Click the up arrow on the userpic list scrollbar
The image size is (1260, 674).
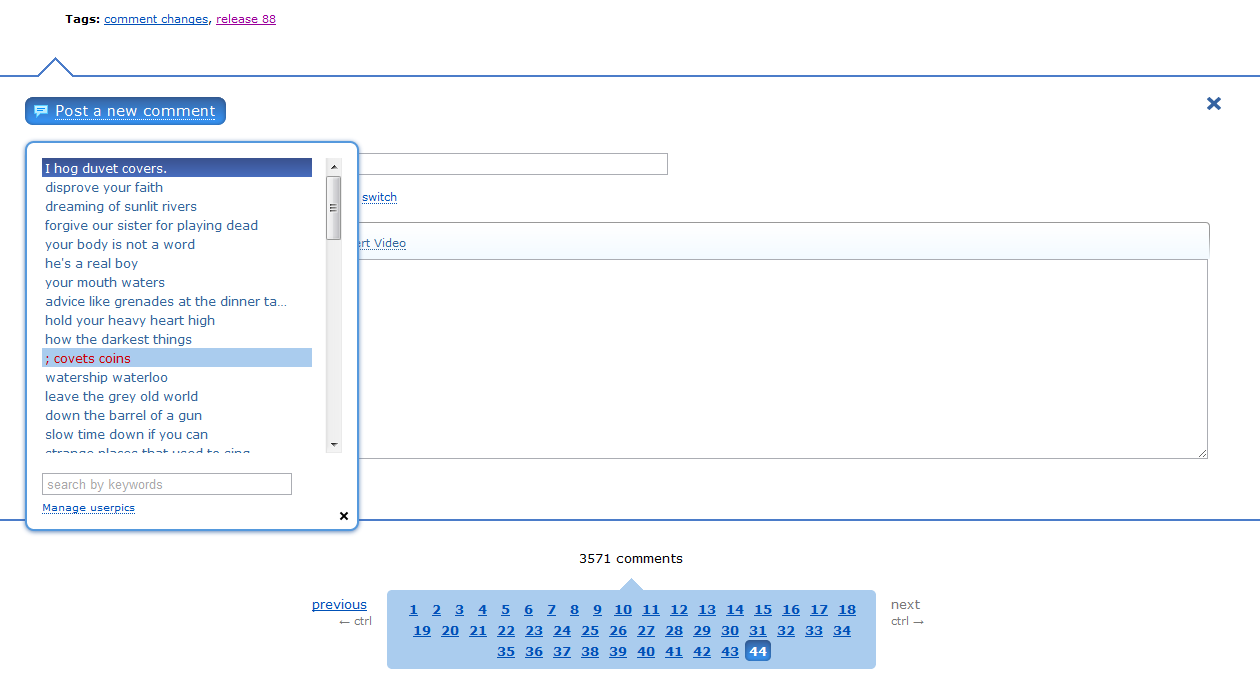point(333,166)
